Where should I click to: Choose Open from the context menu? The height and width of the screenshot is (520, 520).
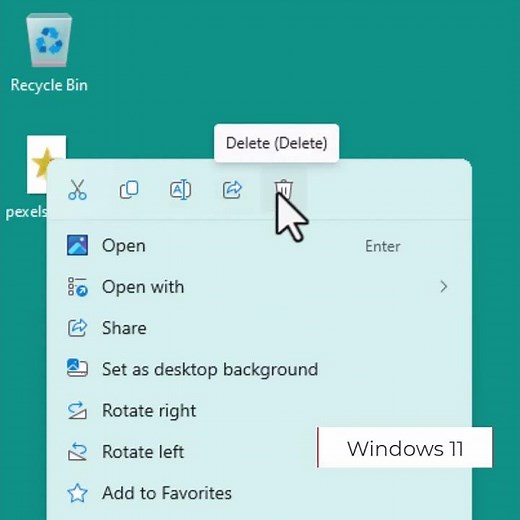tap(259, 246)
